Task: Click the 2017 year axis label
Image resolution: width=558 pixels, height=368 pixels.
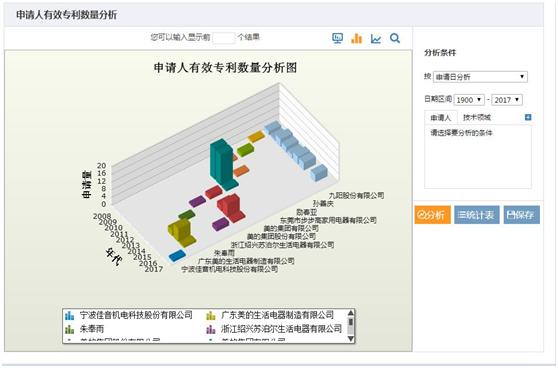Action: (154, 269)
